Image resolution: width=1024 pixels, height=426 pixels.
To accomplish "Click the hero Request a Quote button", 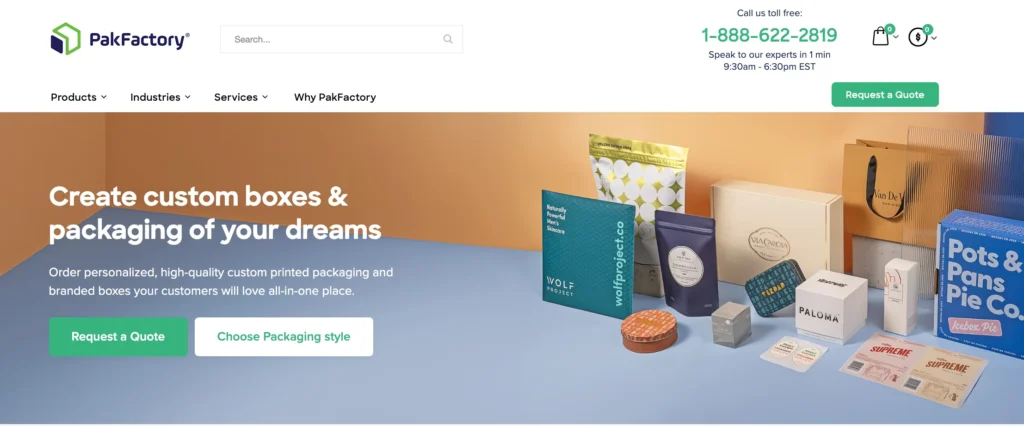I will [x=118, y=336].
